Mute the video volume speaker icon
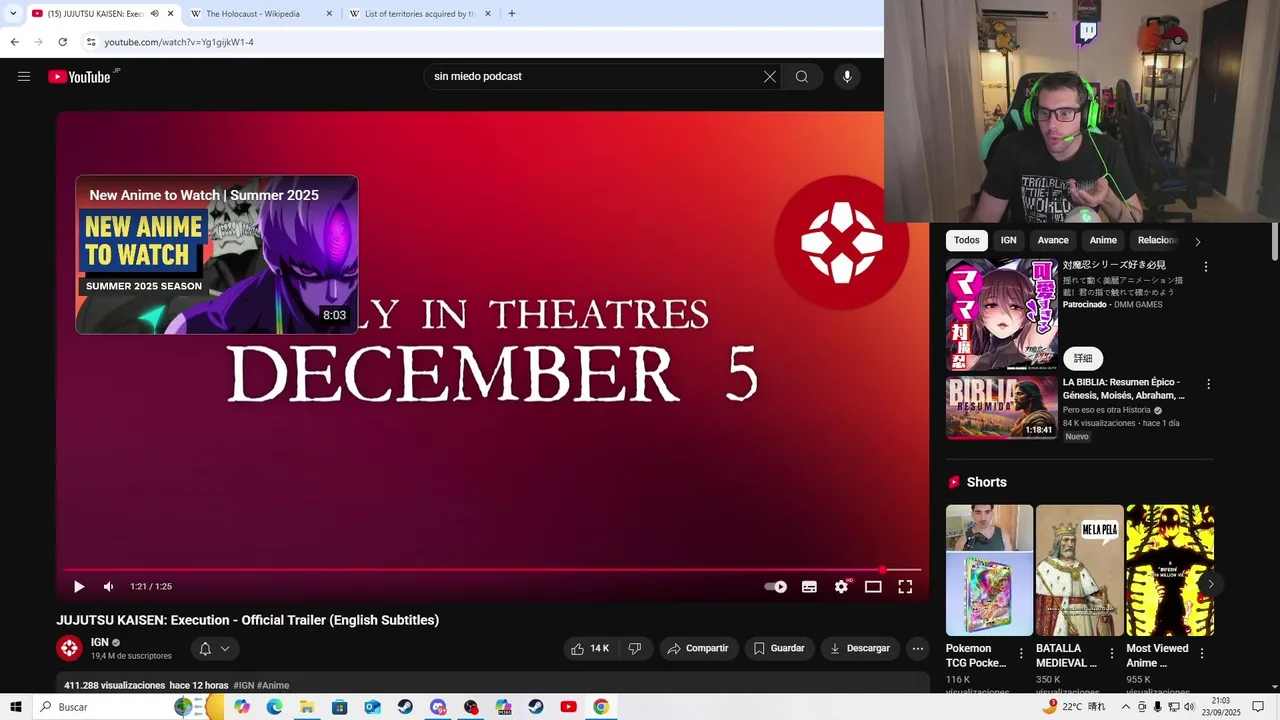This screenshot has width=1280, height=720. click(109, 587)
